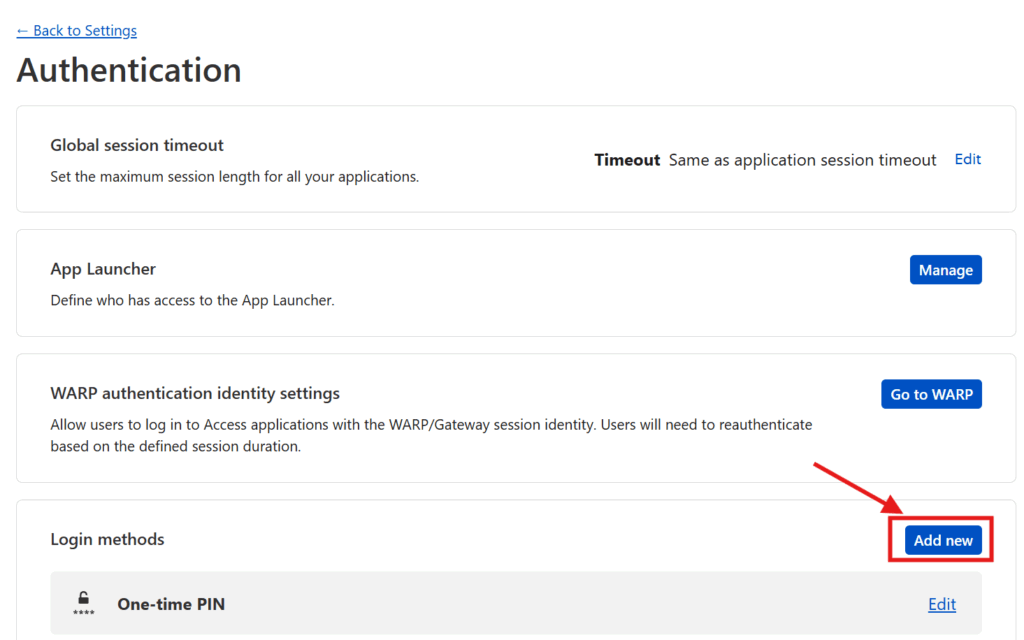Click 'Define who has access' description
The image size is (1024, 640).
[192, 300]
